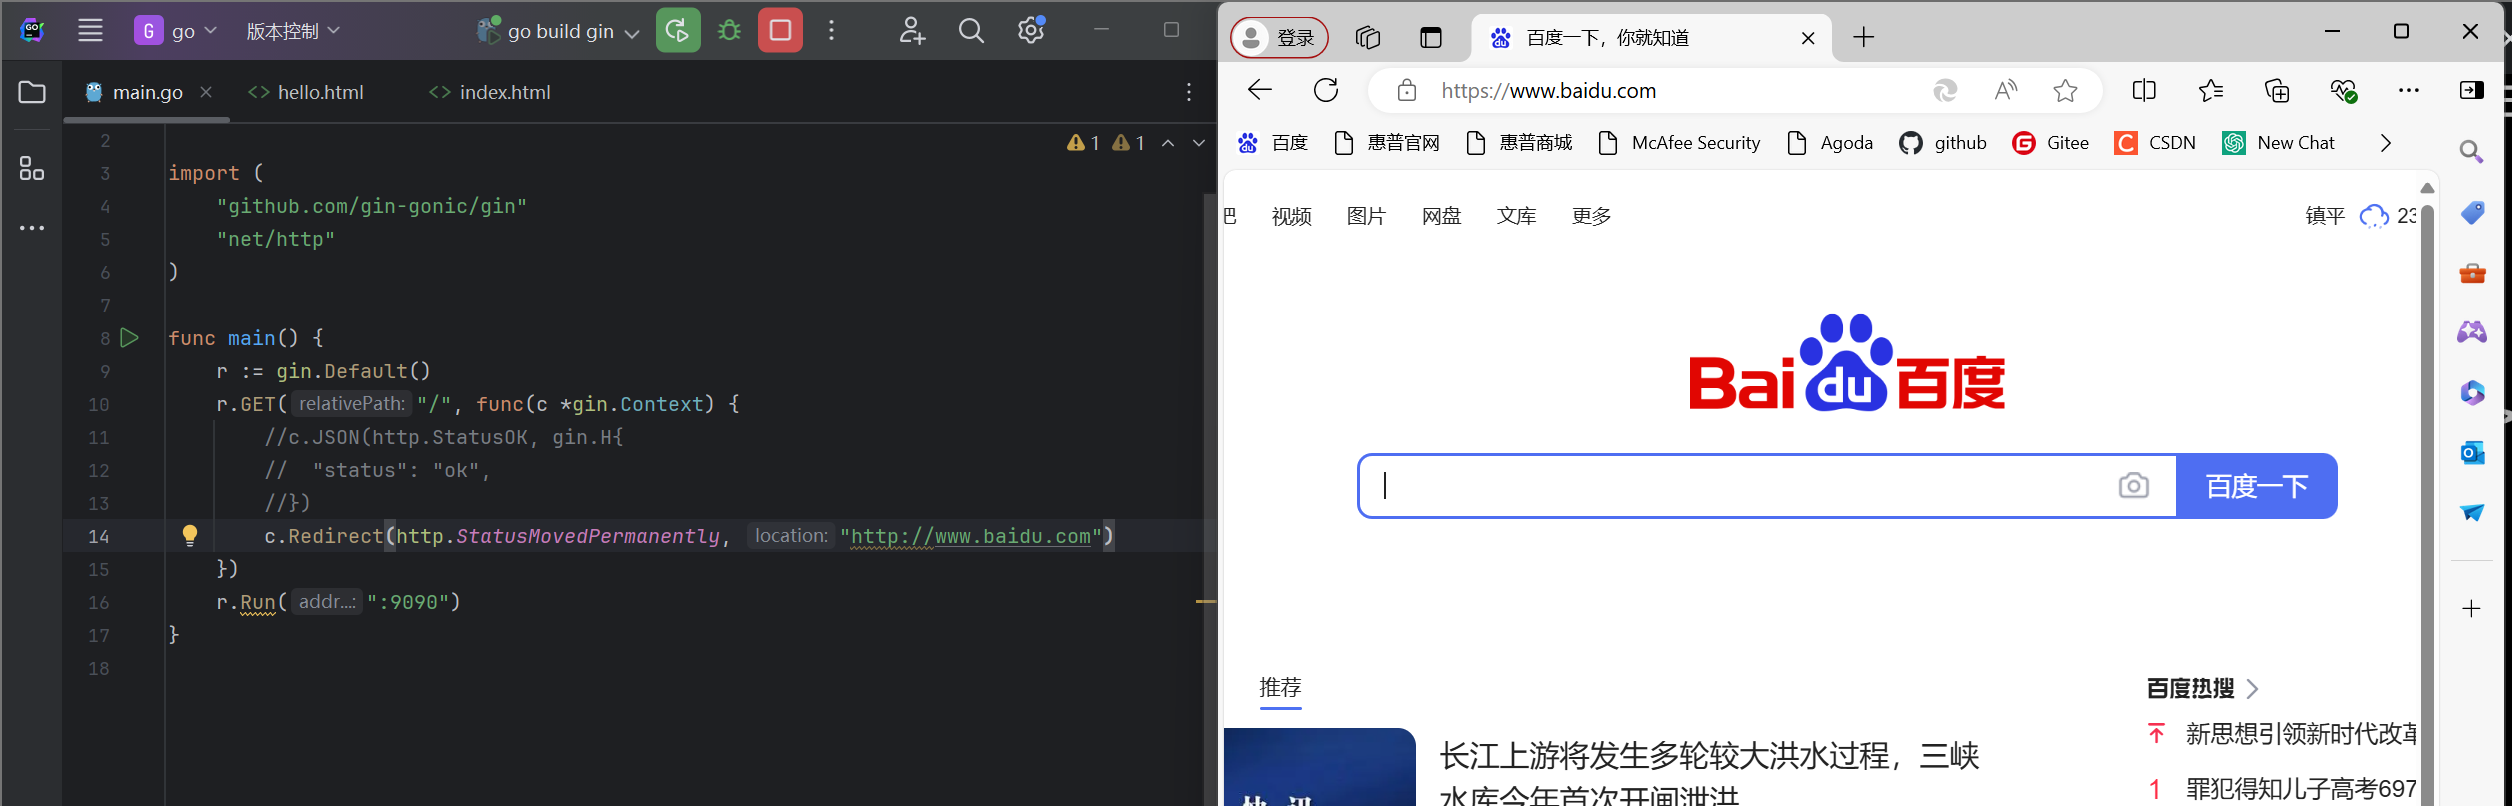Screen dimensions: 2512x806
Task: Rerun the go build gin configuration
Action: 678,30
